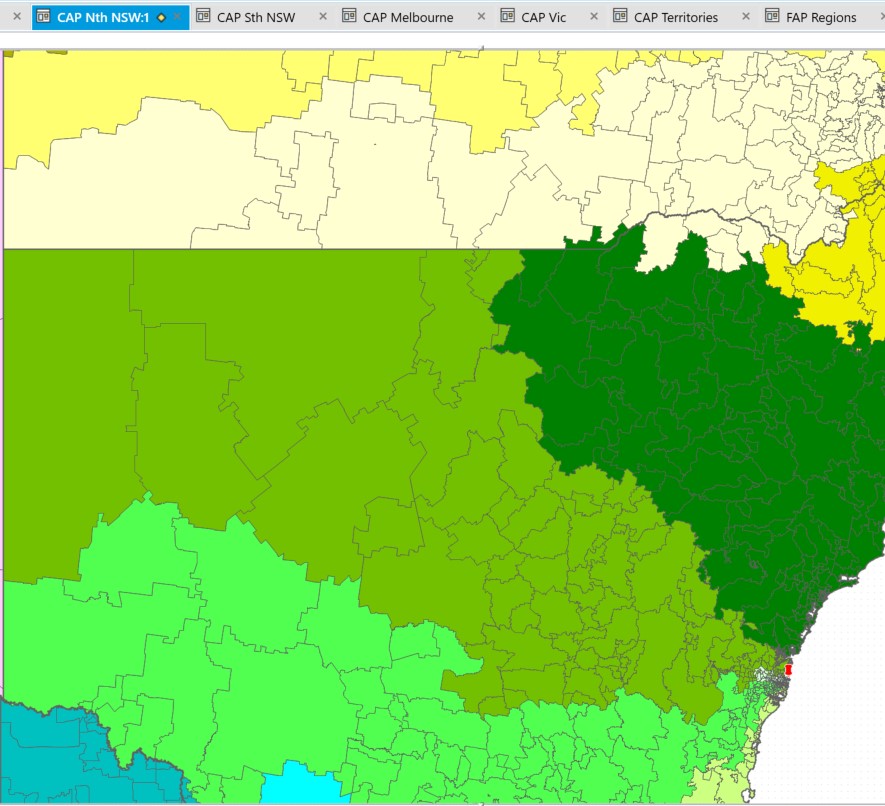This screenshot has width=885, height=806.
Task: Close the CAP Melbourne tab
Action: [481, 17]
